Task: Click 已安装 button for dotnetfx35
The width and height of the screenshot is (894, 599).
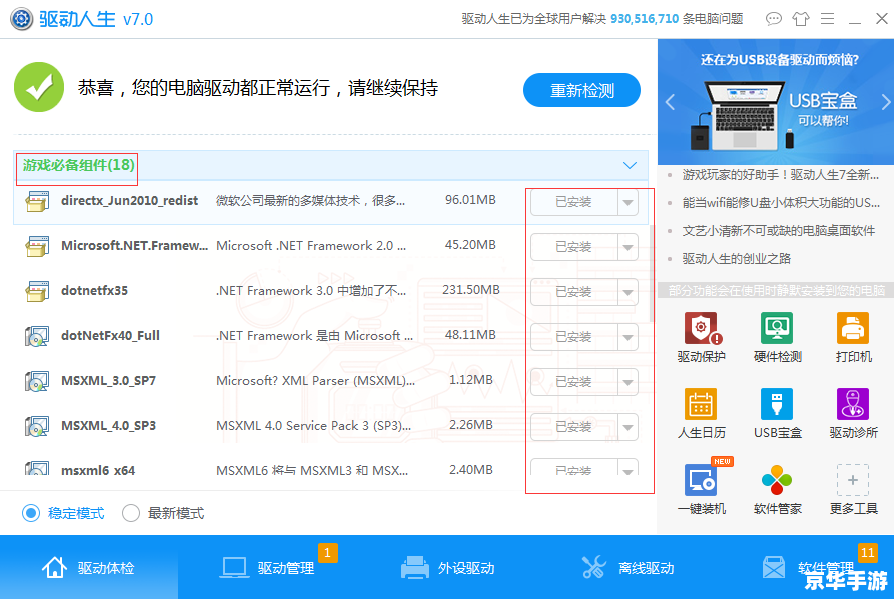Action: coord(574,292)
